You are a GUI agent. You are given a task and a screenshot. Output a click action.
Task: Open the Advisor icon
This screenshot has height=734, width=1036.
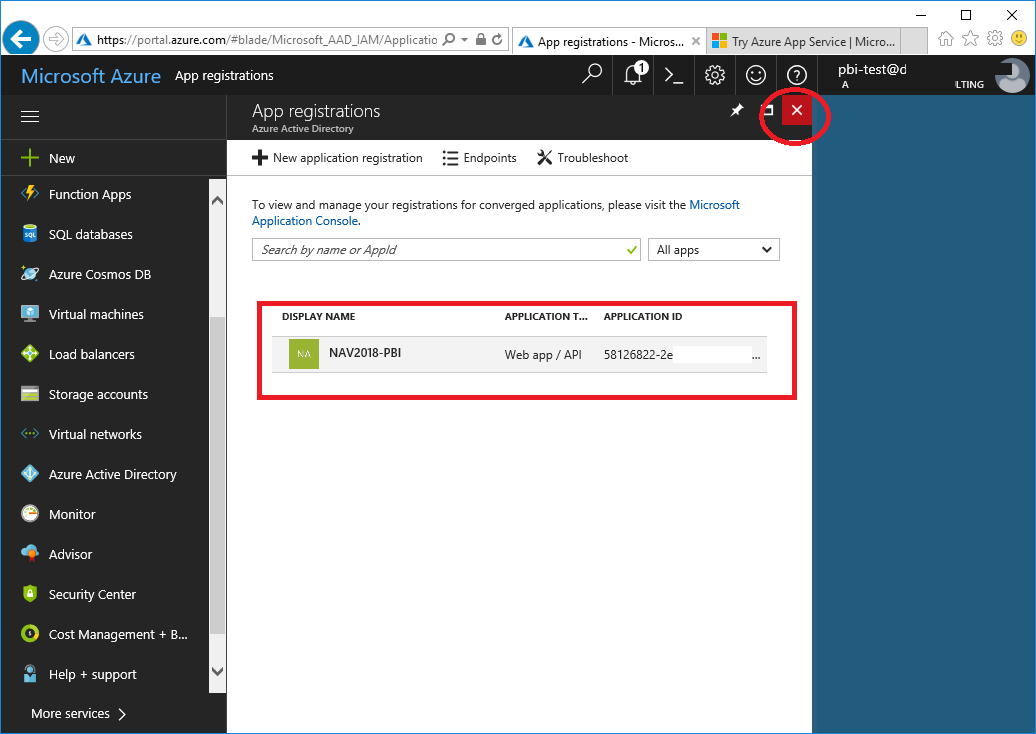click(30, 554)
